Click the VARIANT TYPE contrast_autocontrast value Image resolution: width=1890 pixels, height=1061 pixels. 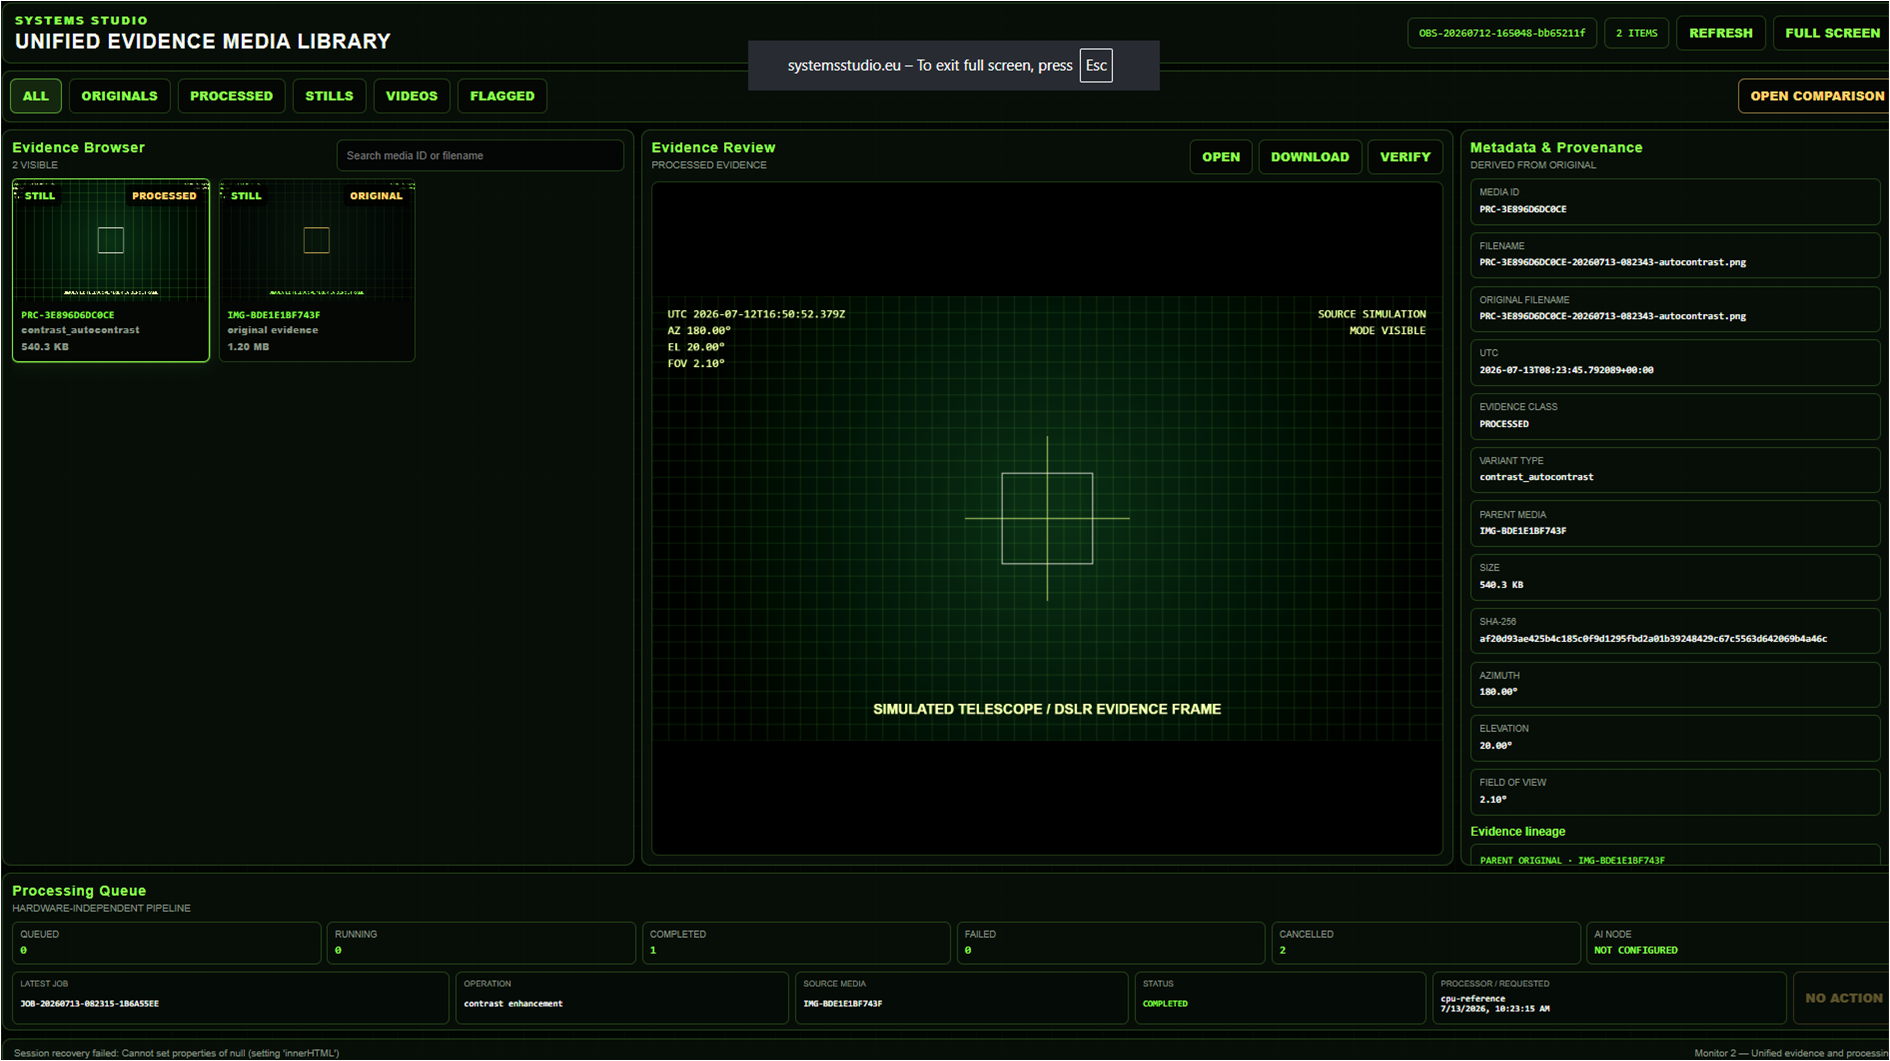[1536, 477]
